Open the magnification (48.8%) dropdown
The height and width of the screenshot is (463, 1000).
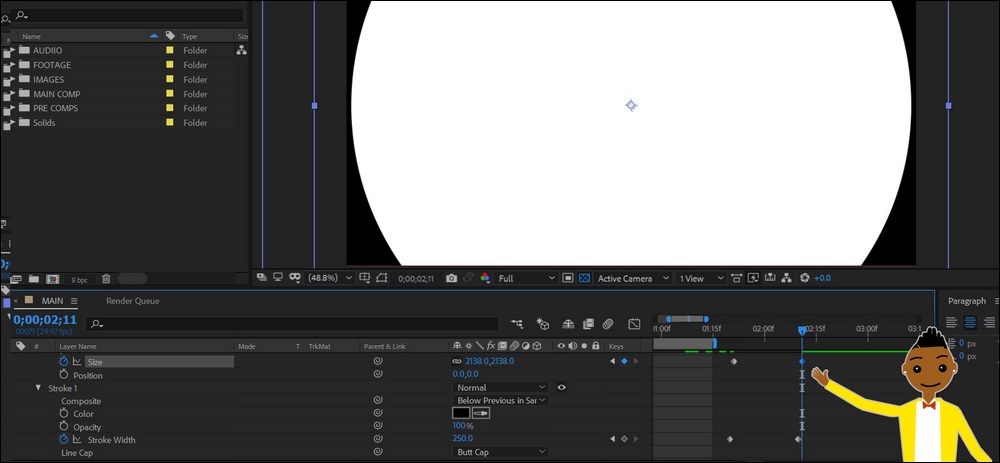[x=330, y=278]
